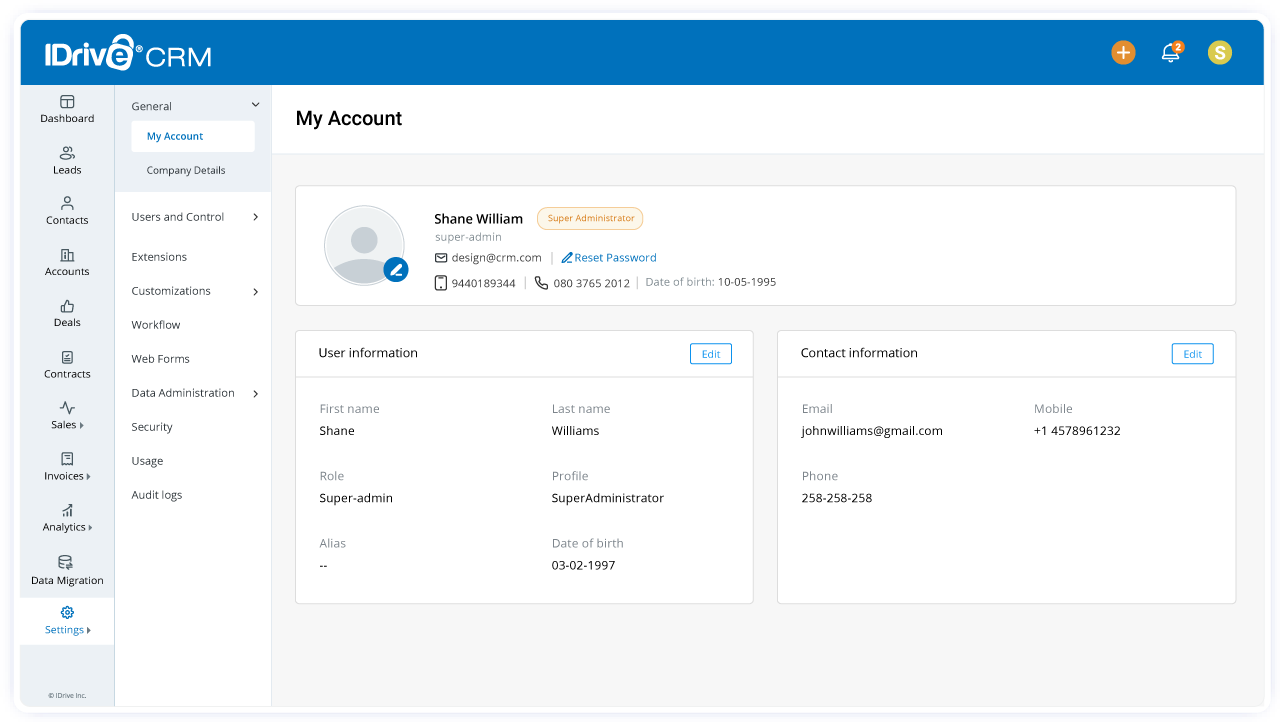Open the Audit logs page
Viewport: 1282px width, 722px height.
pos(157,493)
